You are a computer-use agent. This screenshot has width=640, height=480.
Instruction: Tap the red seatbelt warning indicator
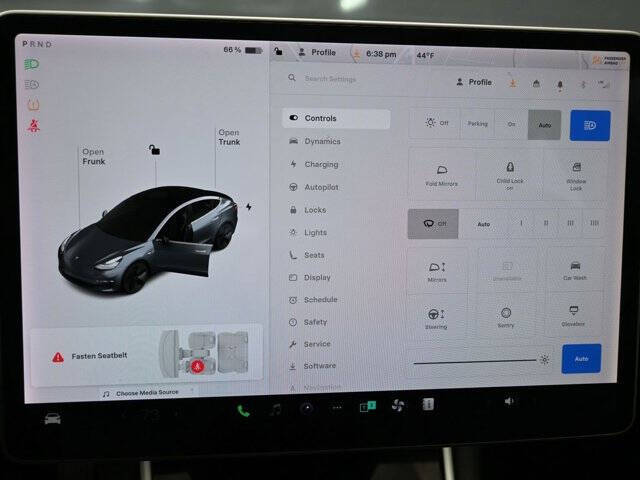tap(33, 126)
